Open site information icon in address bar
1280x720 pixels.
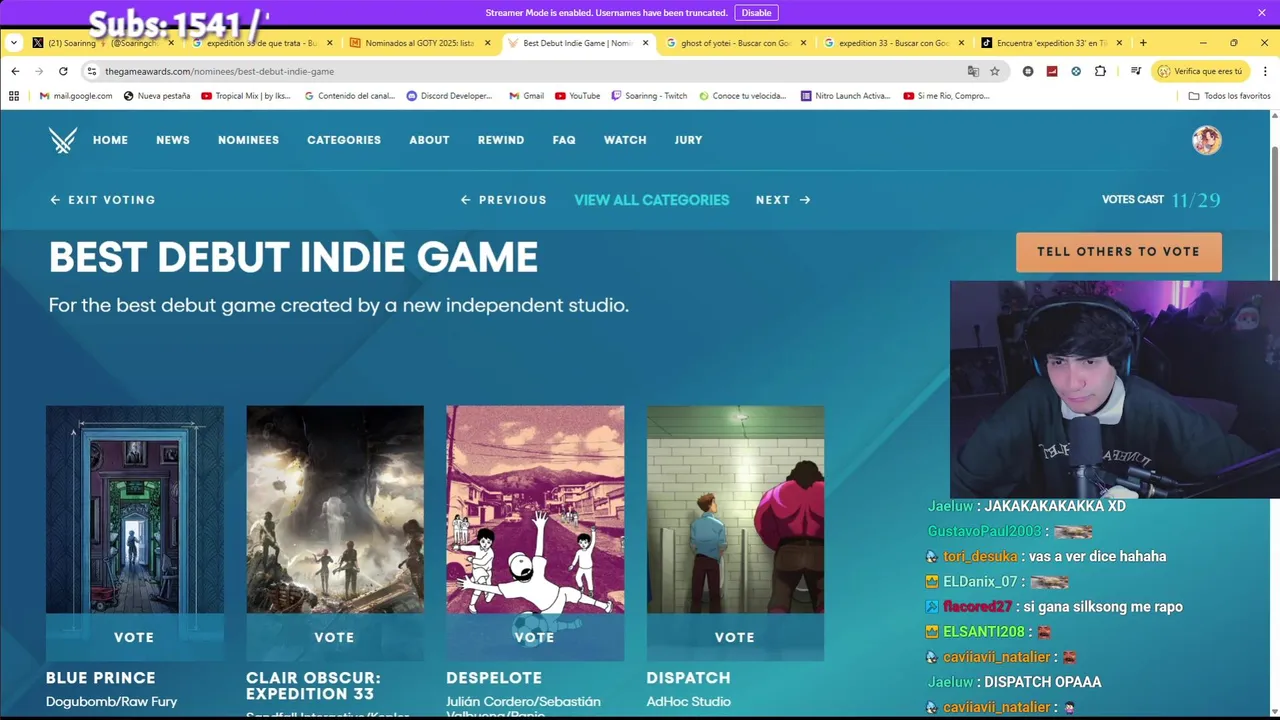92,71
